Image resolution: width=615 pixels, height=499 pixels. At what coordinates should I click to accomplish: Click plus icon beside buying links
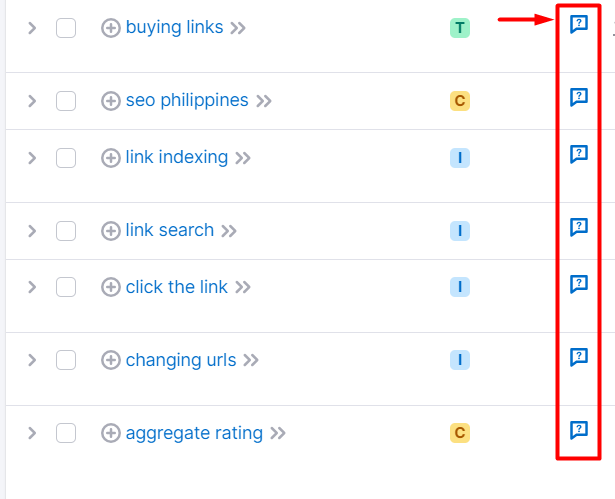point(111,28)
